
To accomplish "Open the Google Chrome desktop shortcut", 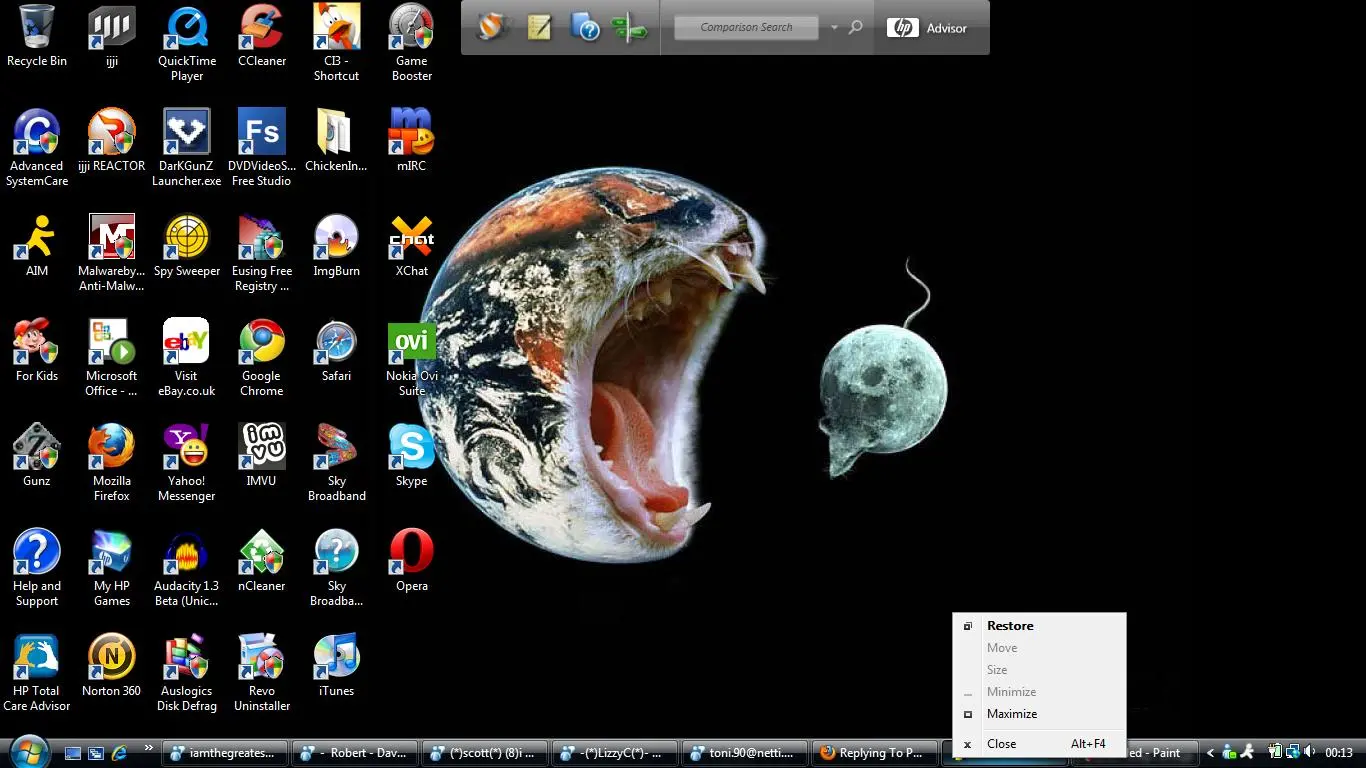I will (261, 345).
